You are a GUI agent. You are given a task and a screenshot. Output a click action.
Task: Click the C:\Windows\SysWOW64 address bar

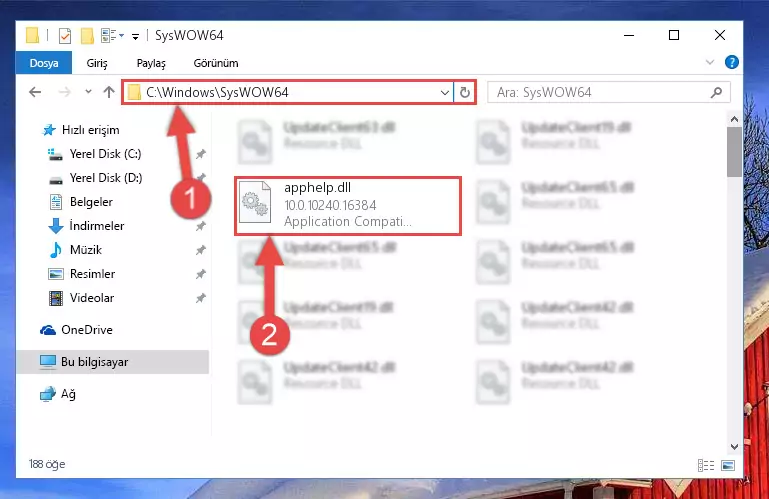point(288,92)
